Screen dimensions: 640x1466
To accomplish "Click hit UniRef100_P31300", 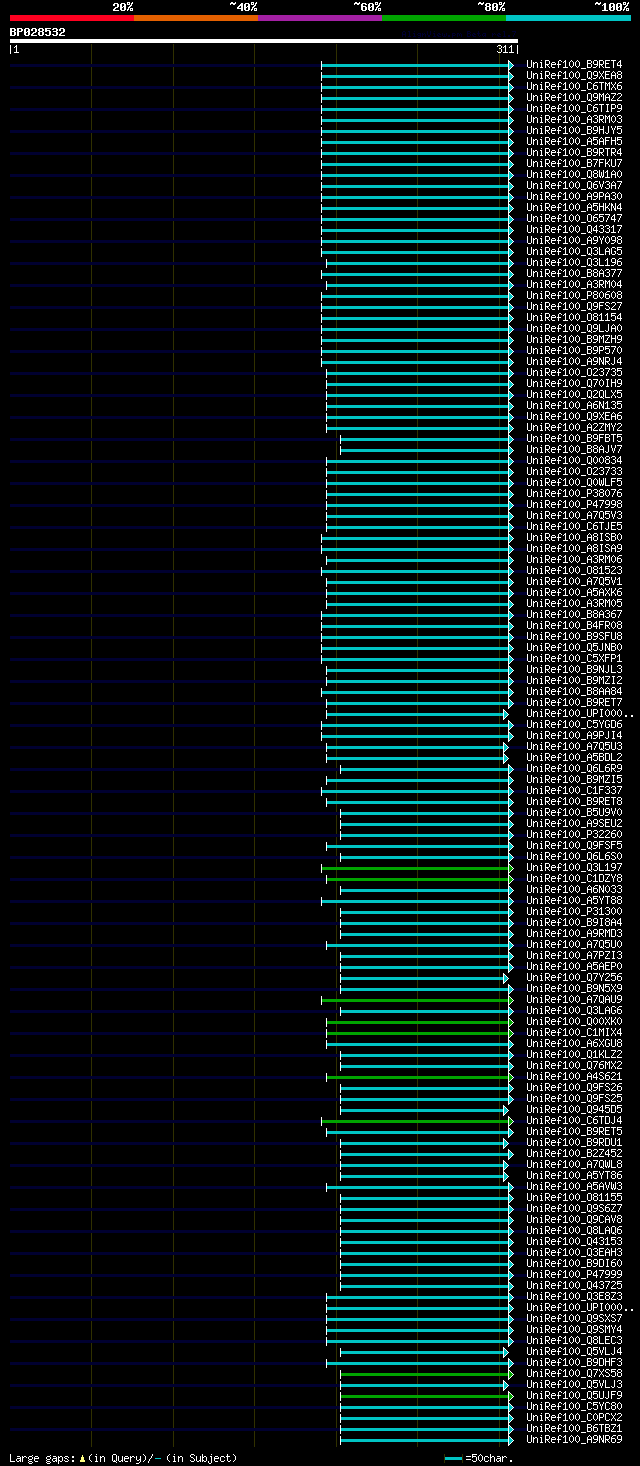I will pos(574,912).
